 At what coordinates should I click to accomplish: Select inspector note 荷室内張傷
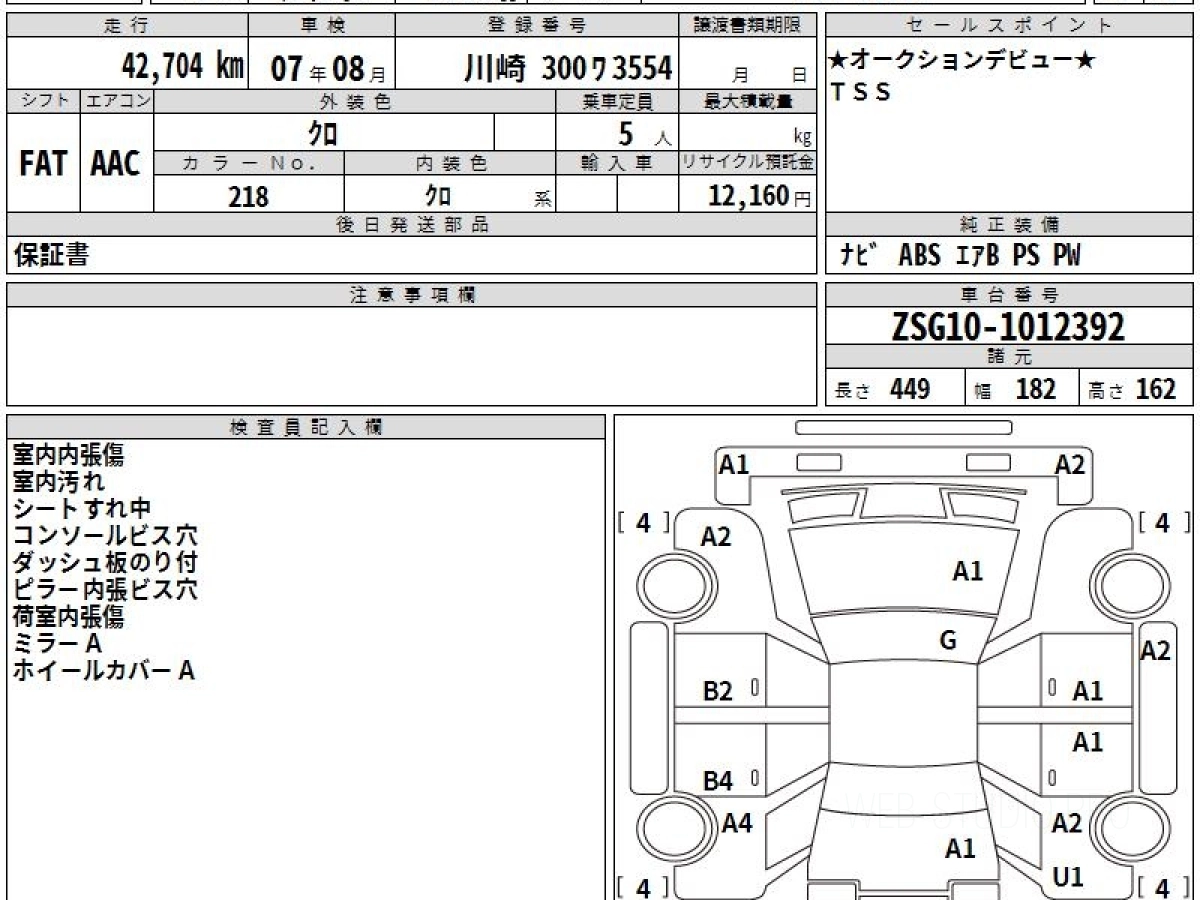click(69, 617)
